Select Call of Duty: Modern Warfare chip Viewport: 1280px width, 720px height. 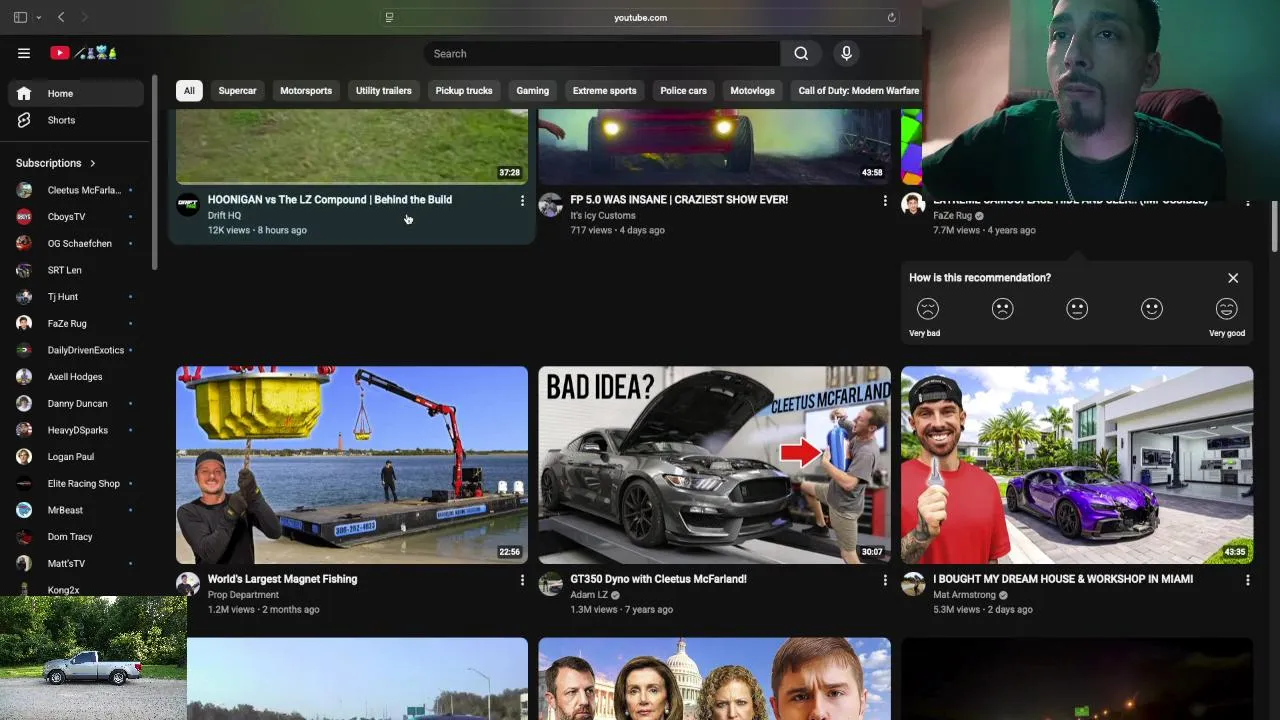tap(858, 91)
